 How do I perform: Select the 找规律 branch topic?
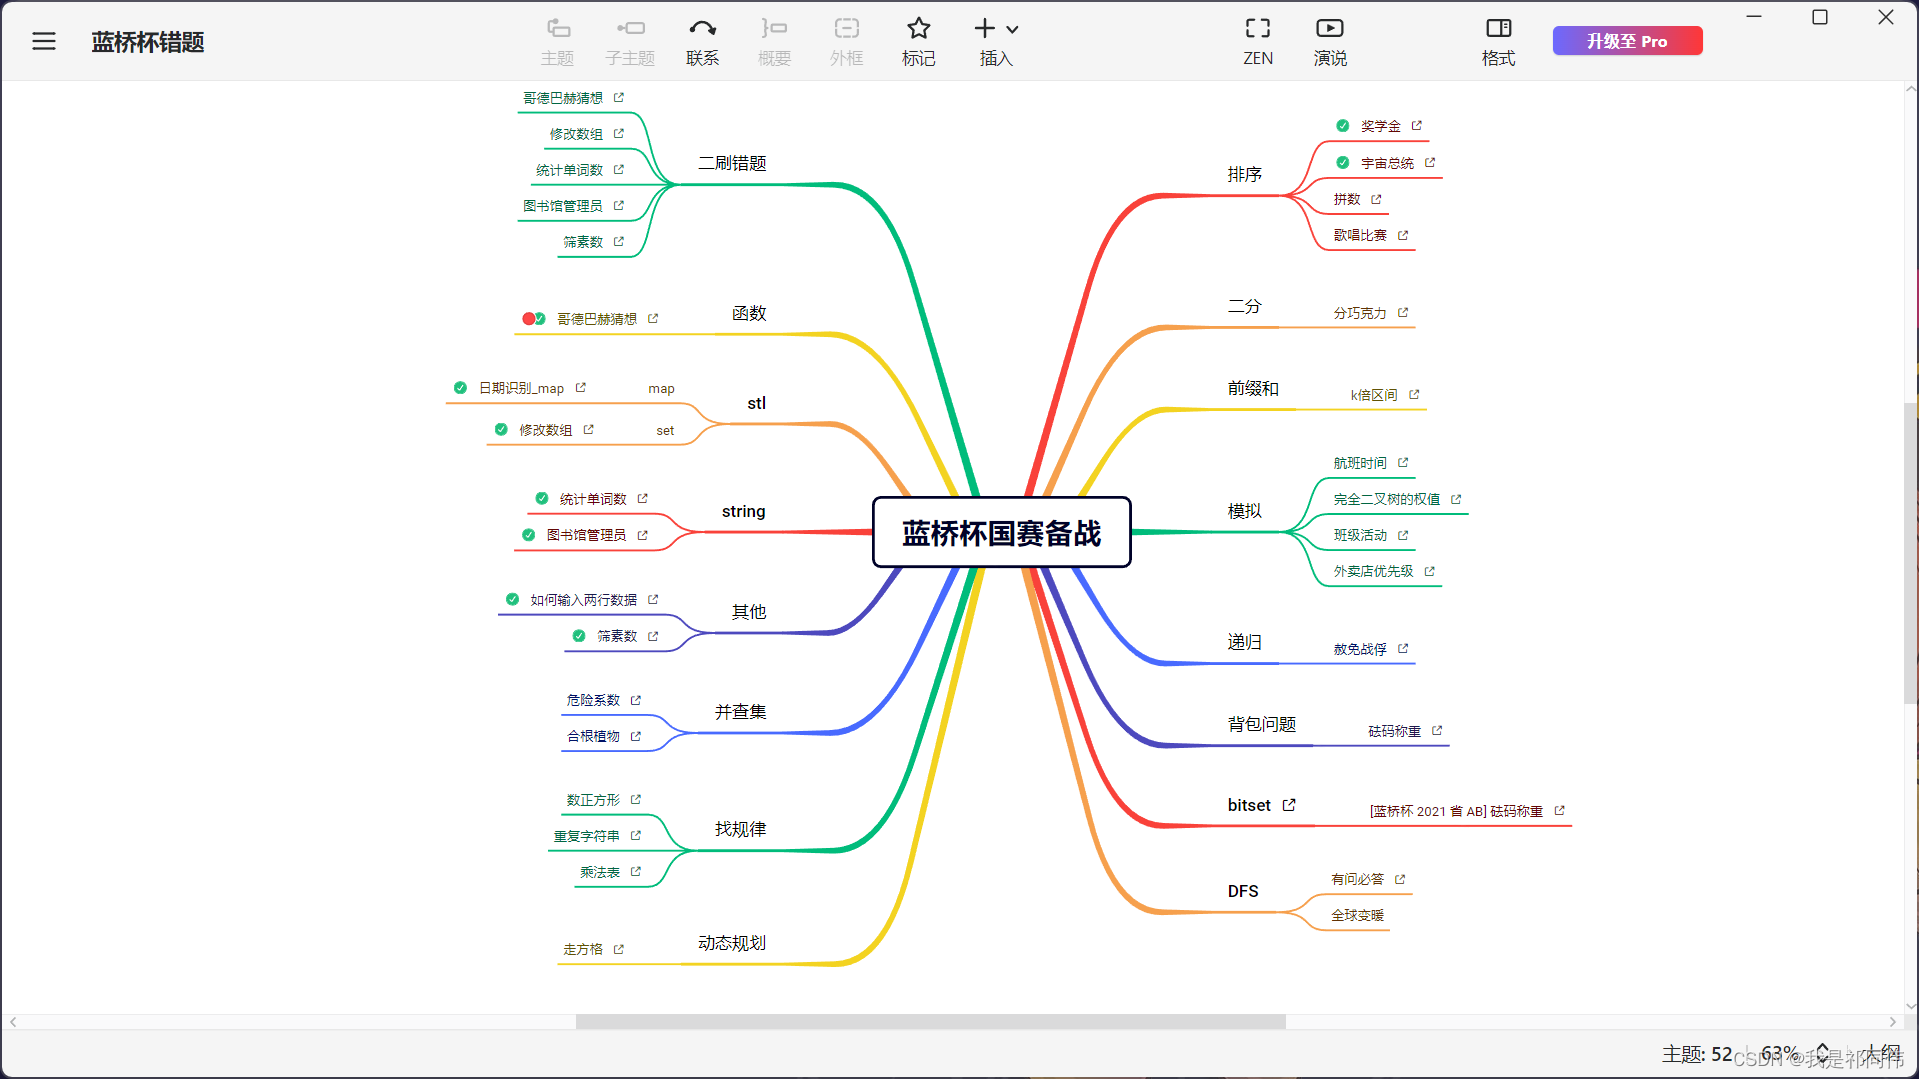(x=741, y=829)
